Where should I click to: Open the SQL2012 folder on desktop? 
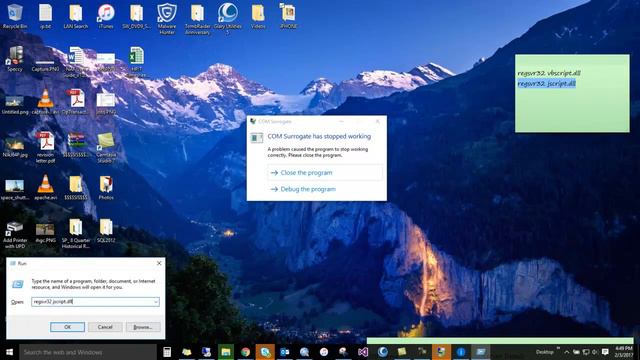tap(106, 231)
